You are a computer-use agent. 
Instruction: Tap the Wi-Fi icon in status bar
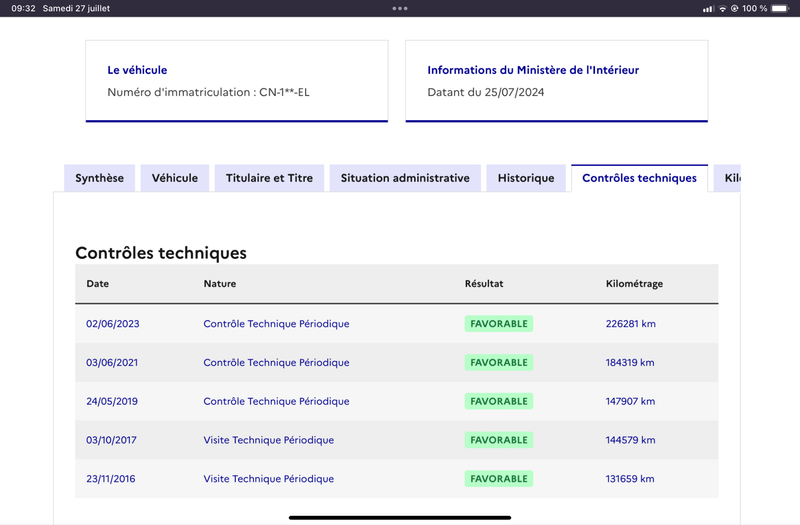[x=722, y=8]
